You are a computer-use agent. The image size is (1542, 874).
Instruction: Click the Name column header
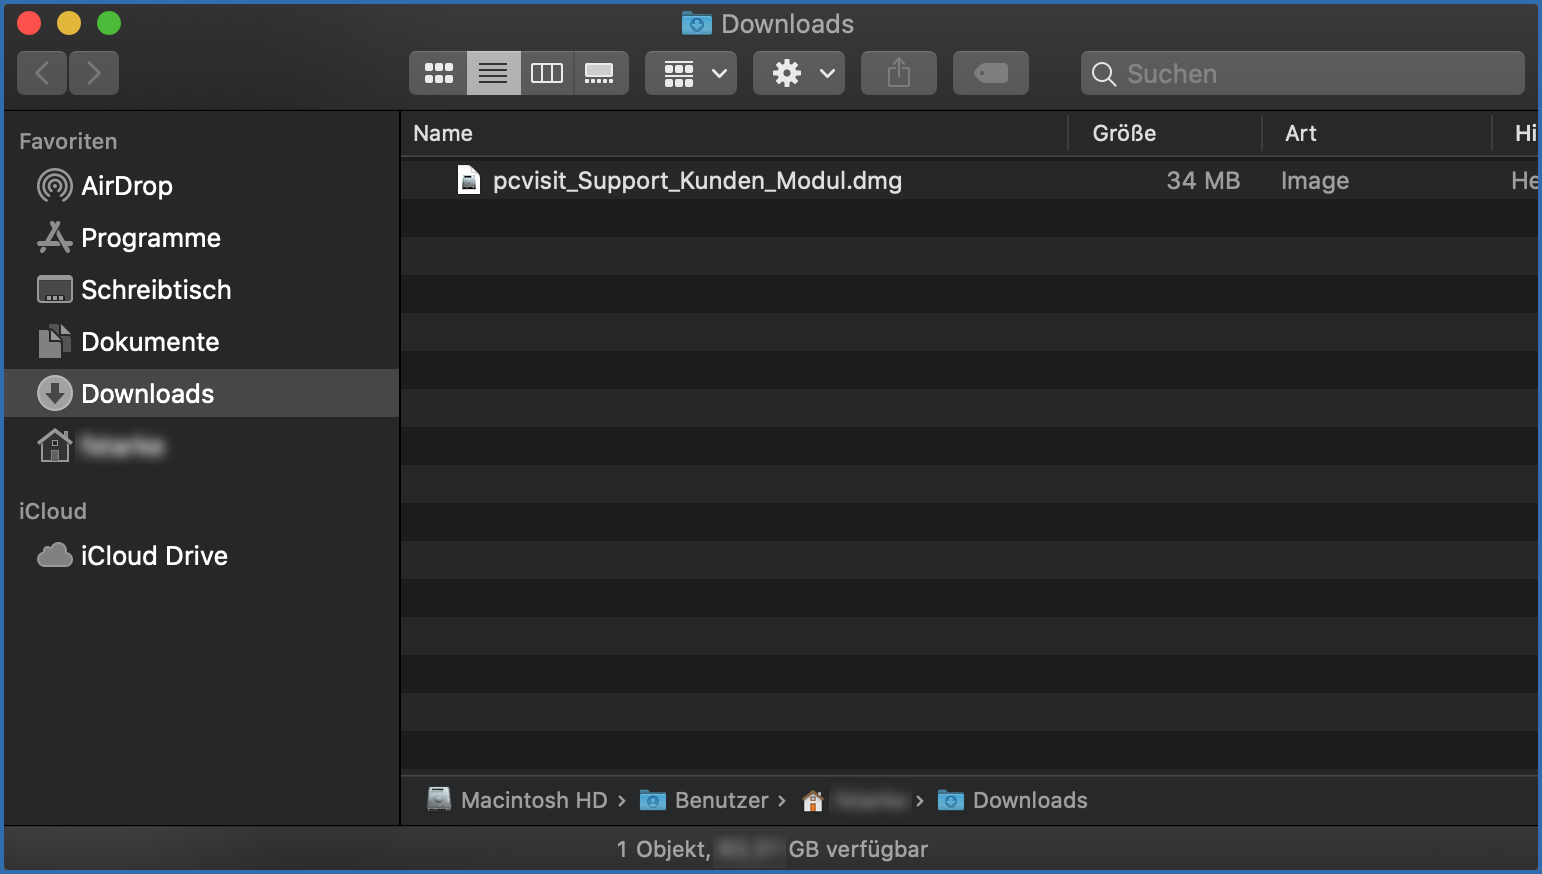click(x=443, y=133)
